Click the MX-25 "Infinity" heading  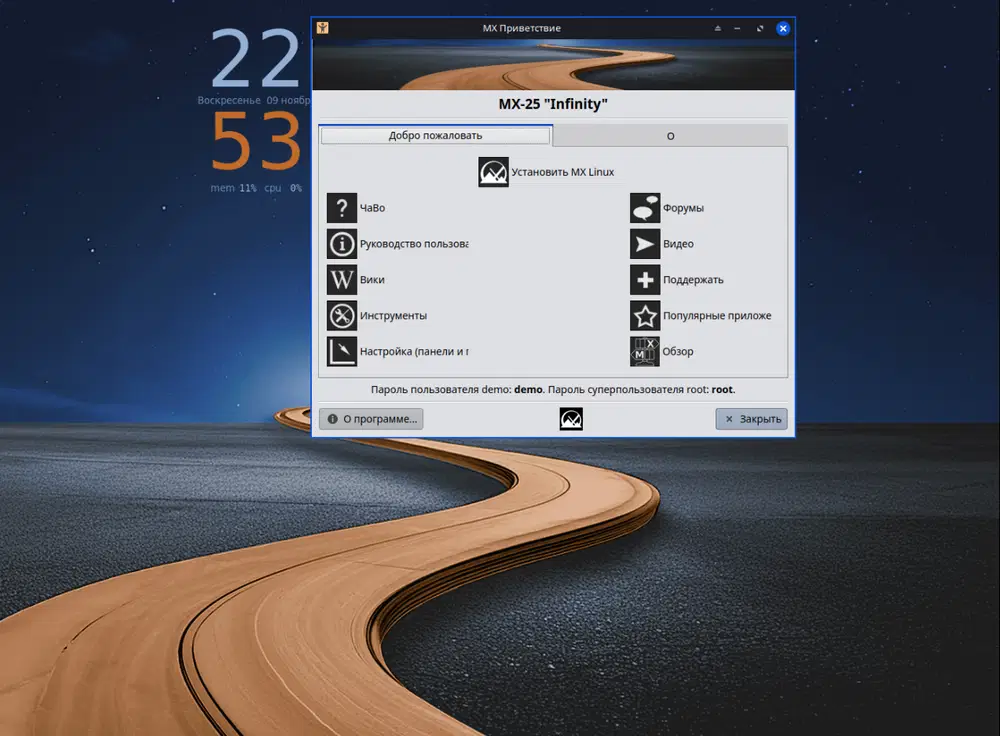tap(553, 104)
